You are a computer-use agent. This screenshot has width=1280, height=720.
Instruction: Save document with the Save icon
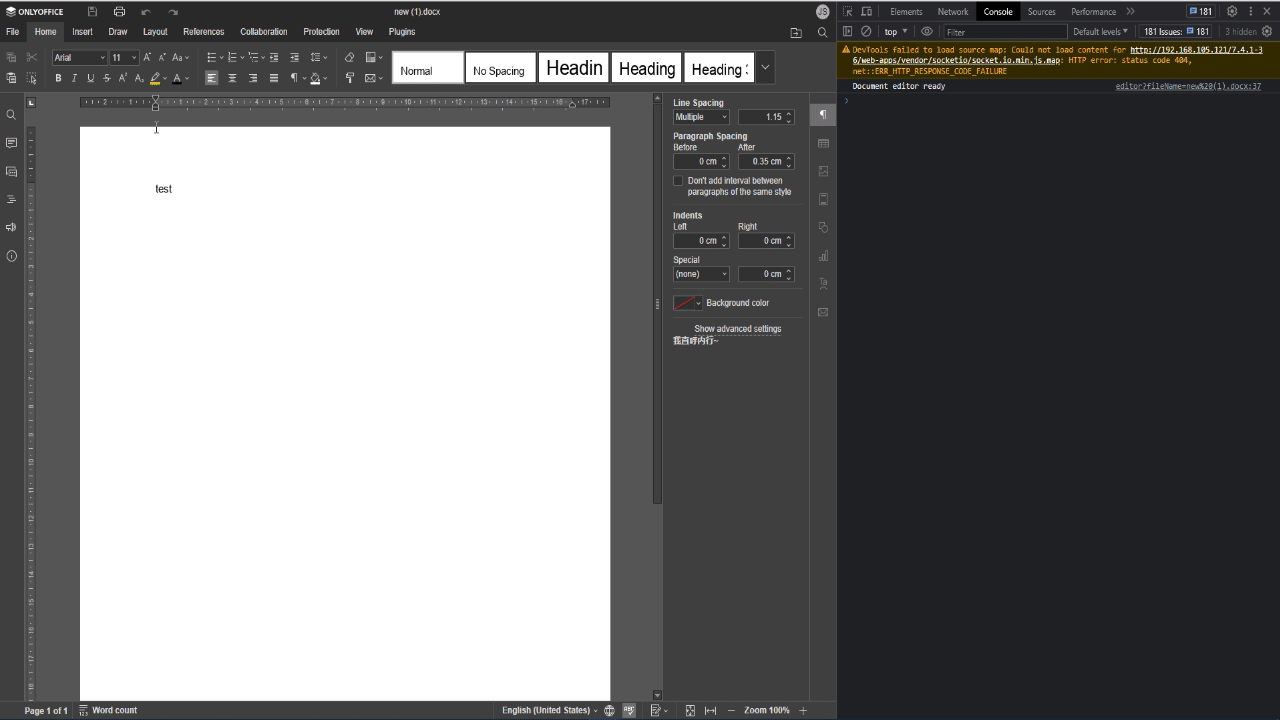tap(92, 12)
